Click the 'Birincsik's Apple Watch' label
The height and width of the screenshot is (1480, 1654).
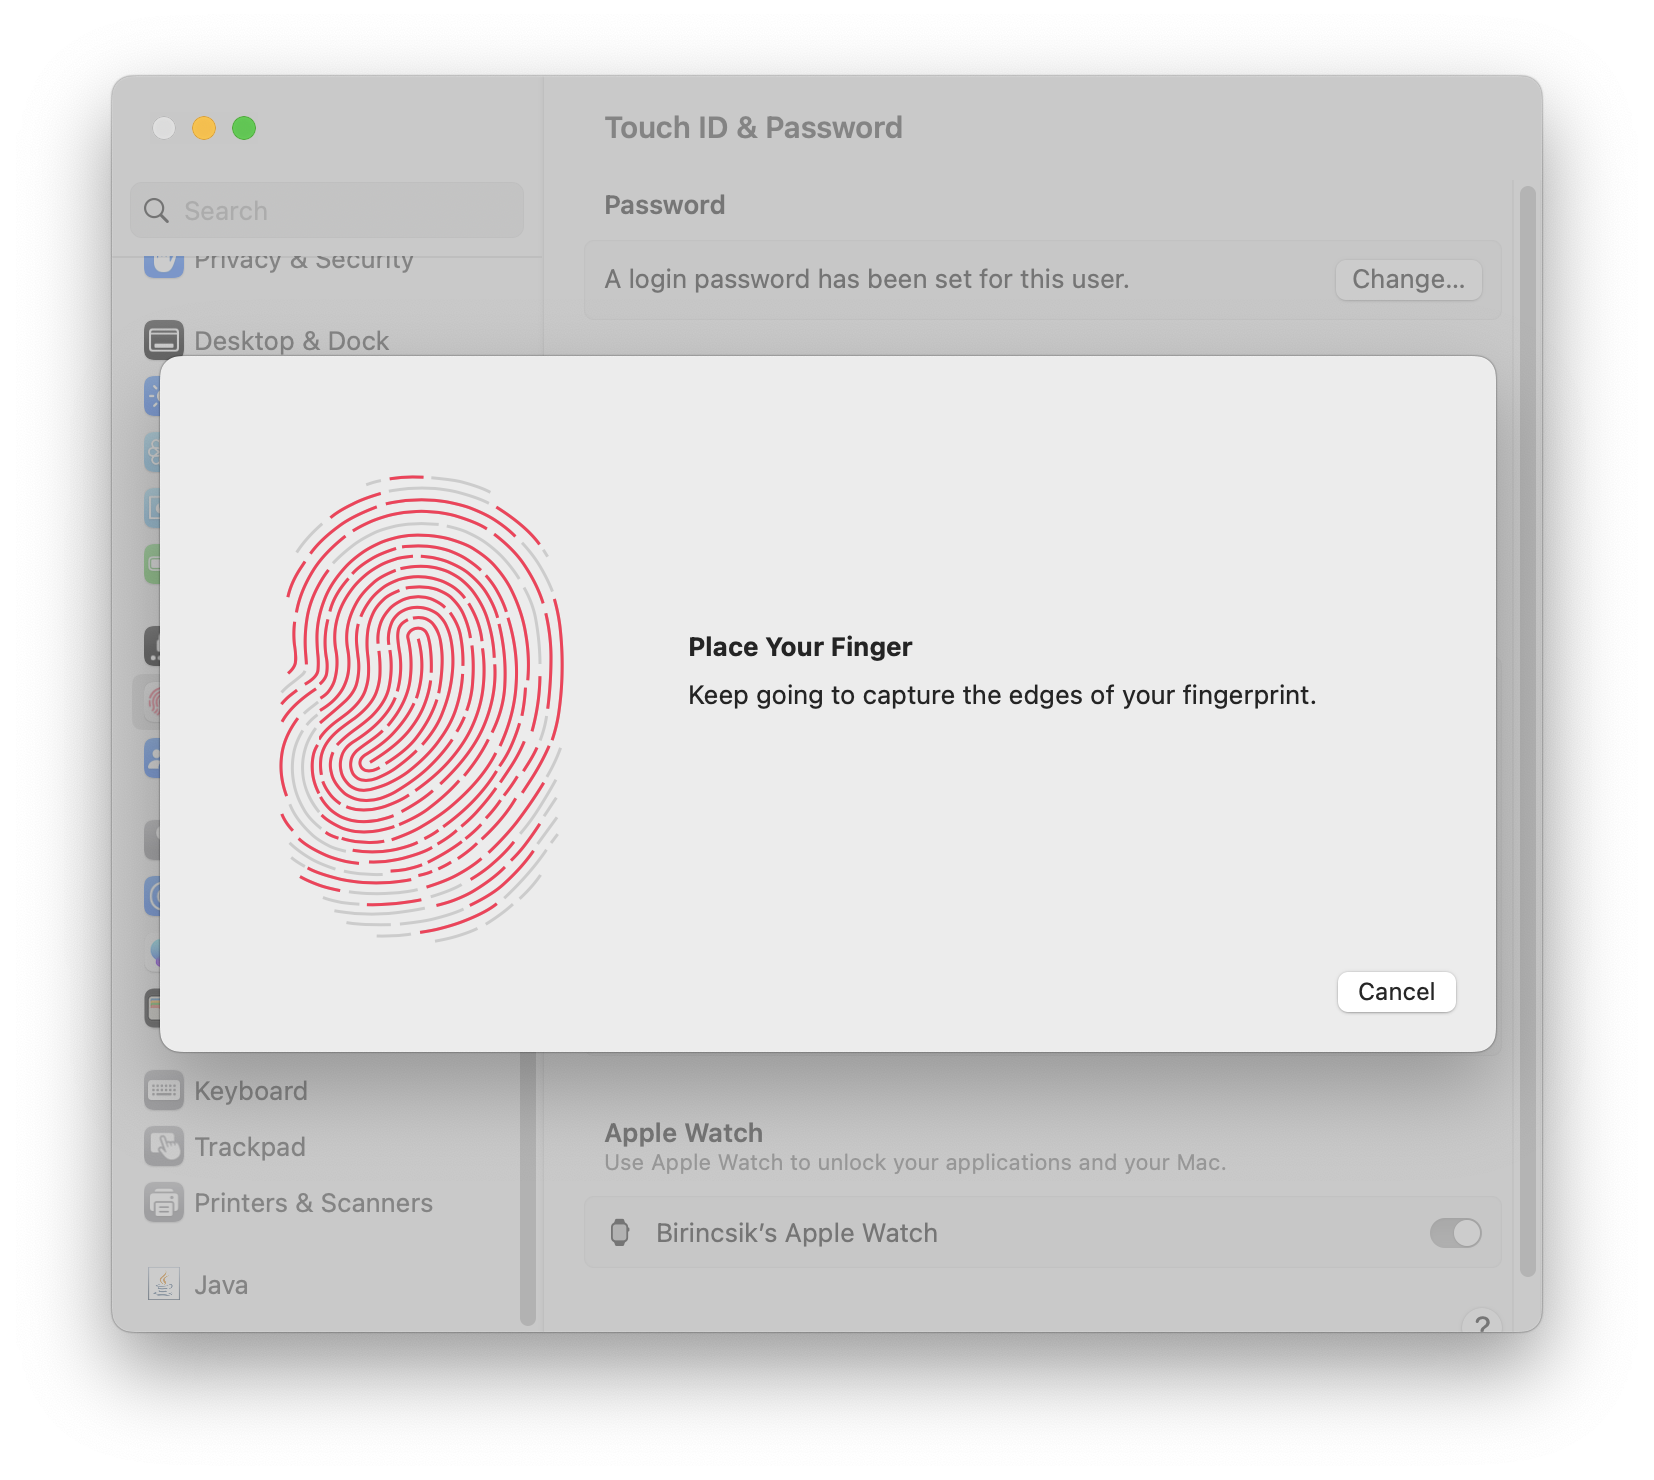click(x=797, y=1233)
